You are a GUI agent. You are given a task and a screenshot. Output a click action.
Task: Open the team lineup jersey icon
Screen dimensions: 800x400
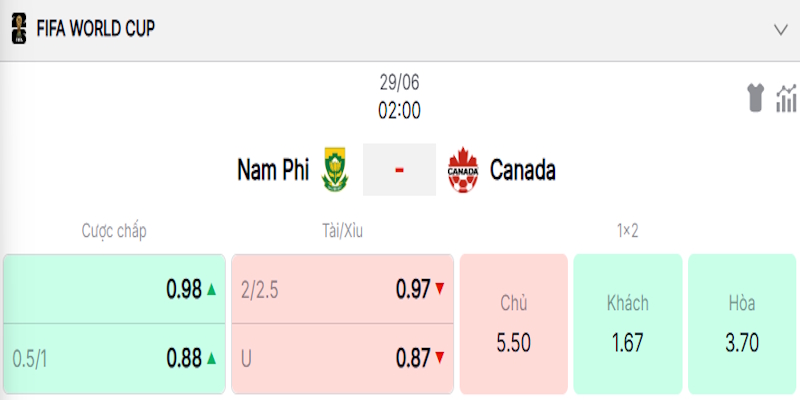(x=756, y=97)
